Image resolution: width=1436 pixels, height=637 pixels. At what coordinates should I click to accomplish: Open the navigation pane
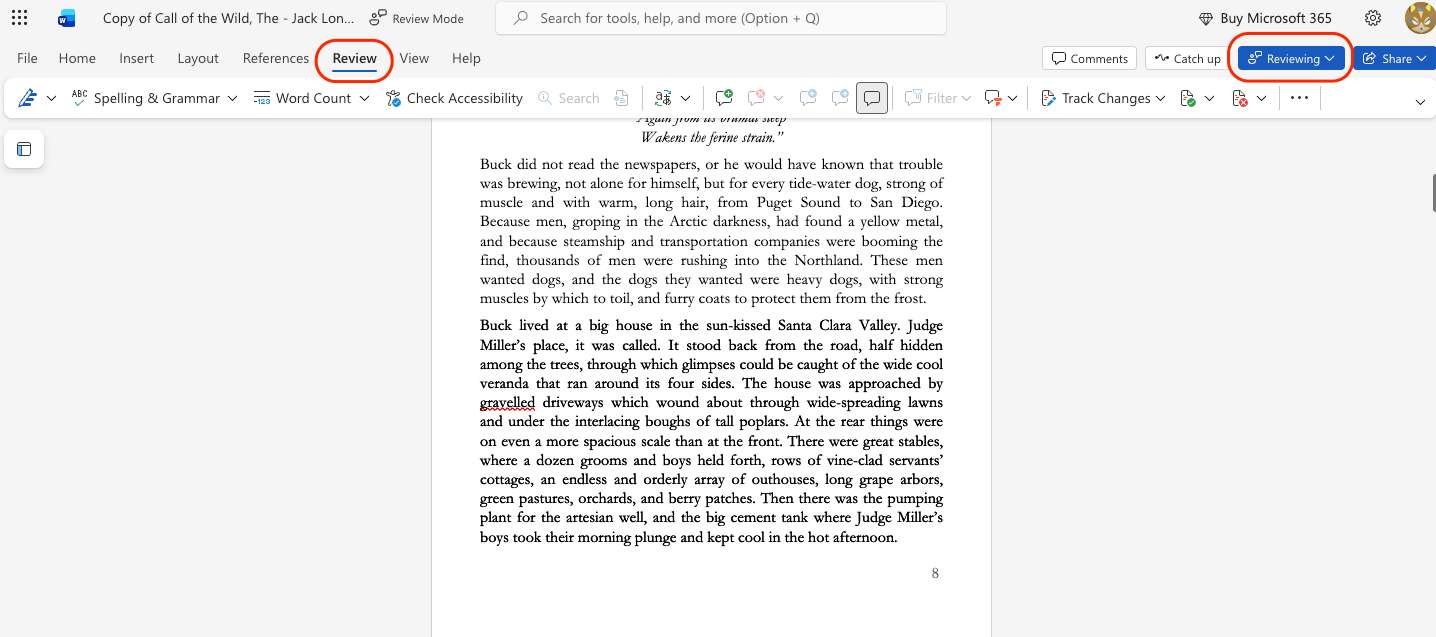click(24, 149)
